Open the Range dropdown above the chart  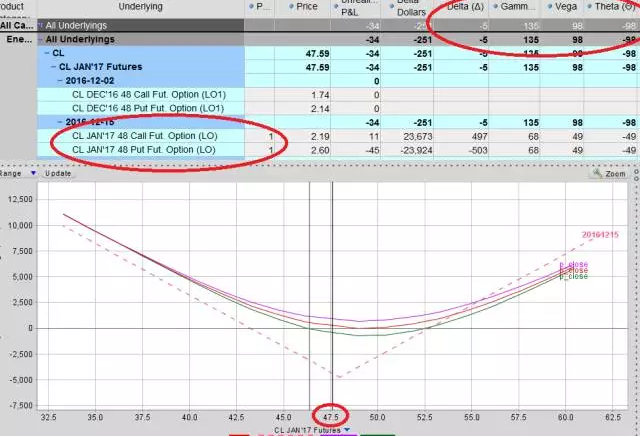(x=32, y=173)
